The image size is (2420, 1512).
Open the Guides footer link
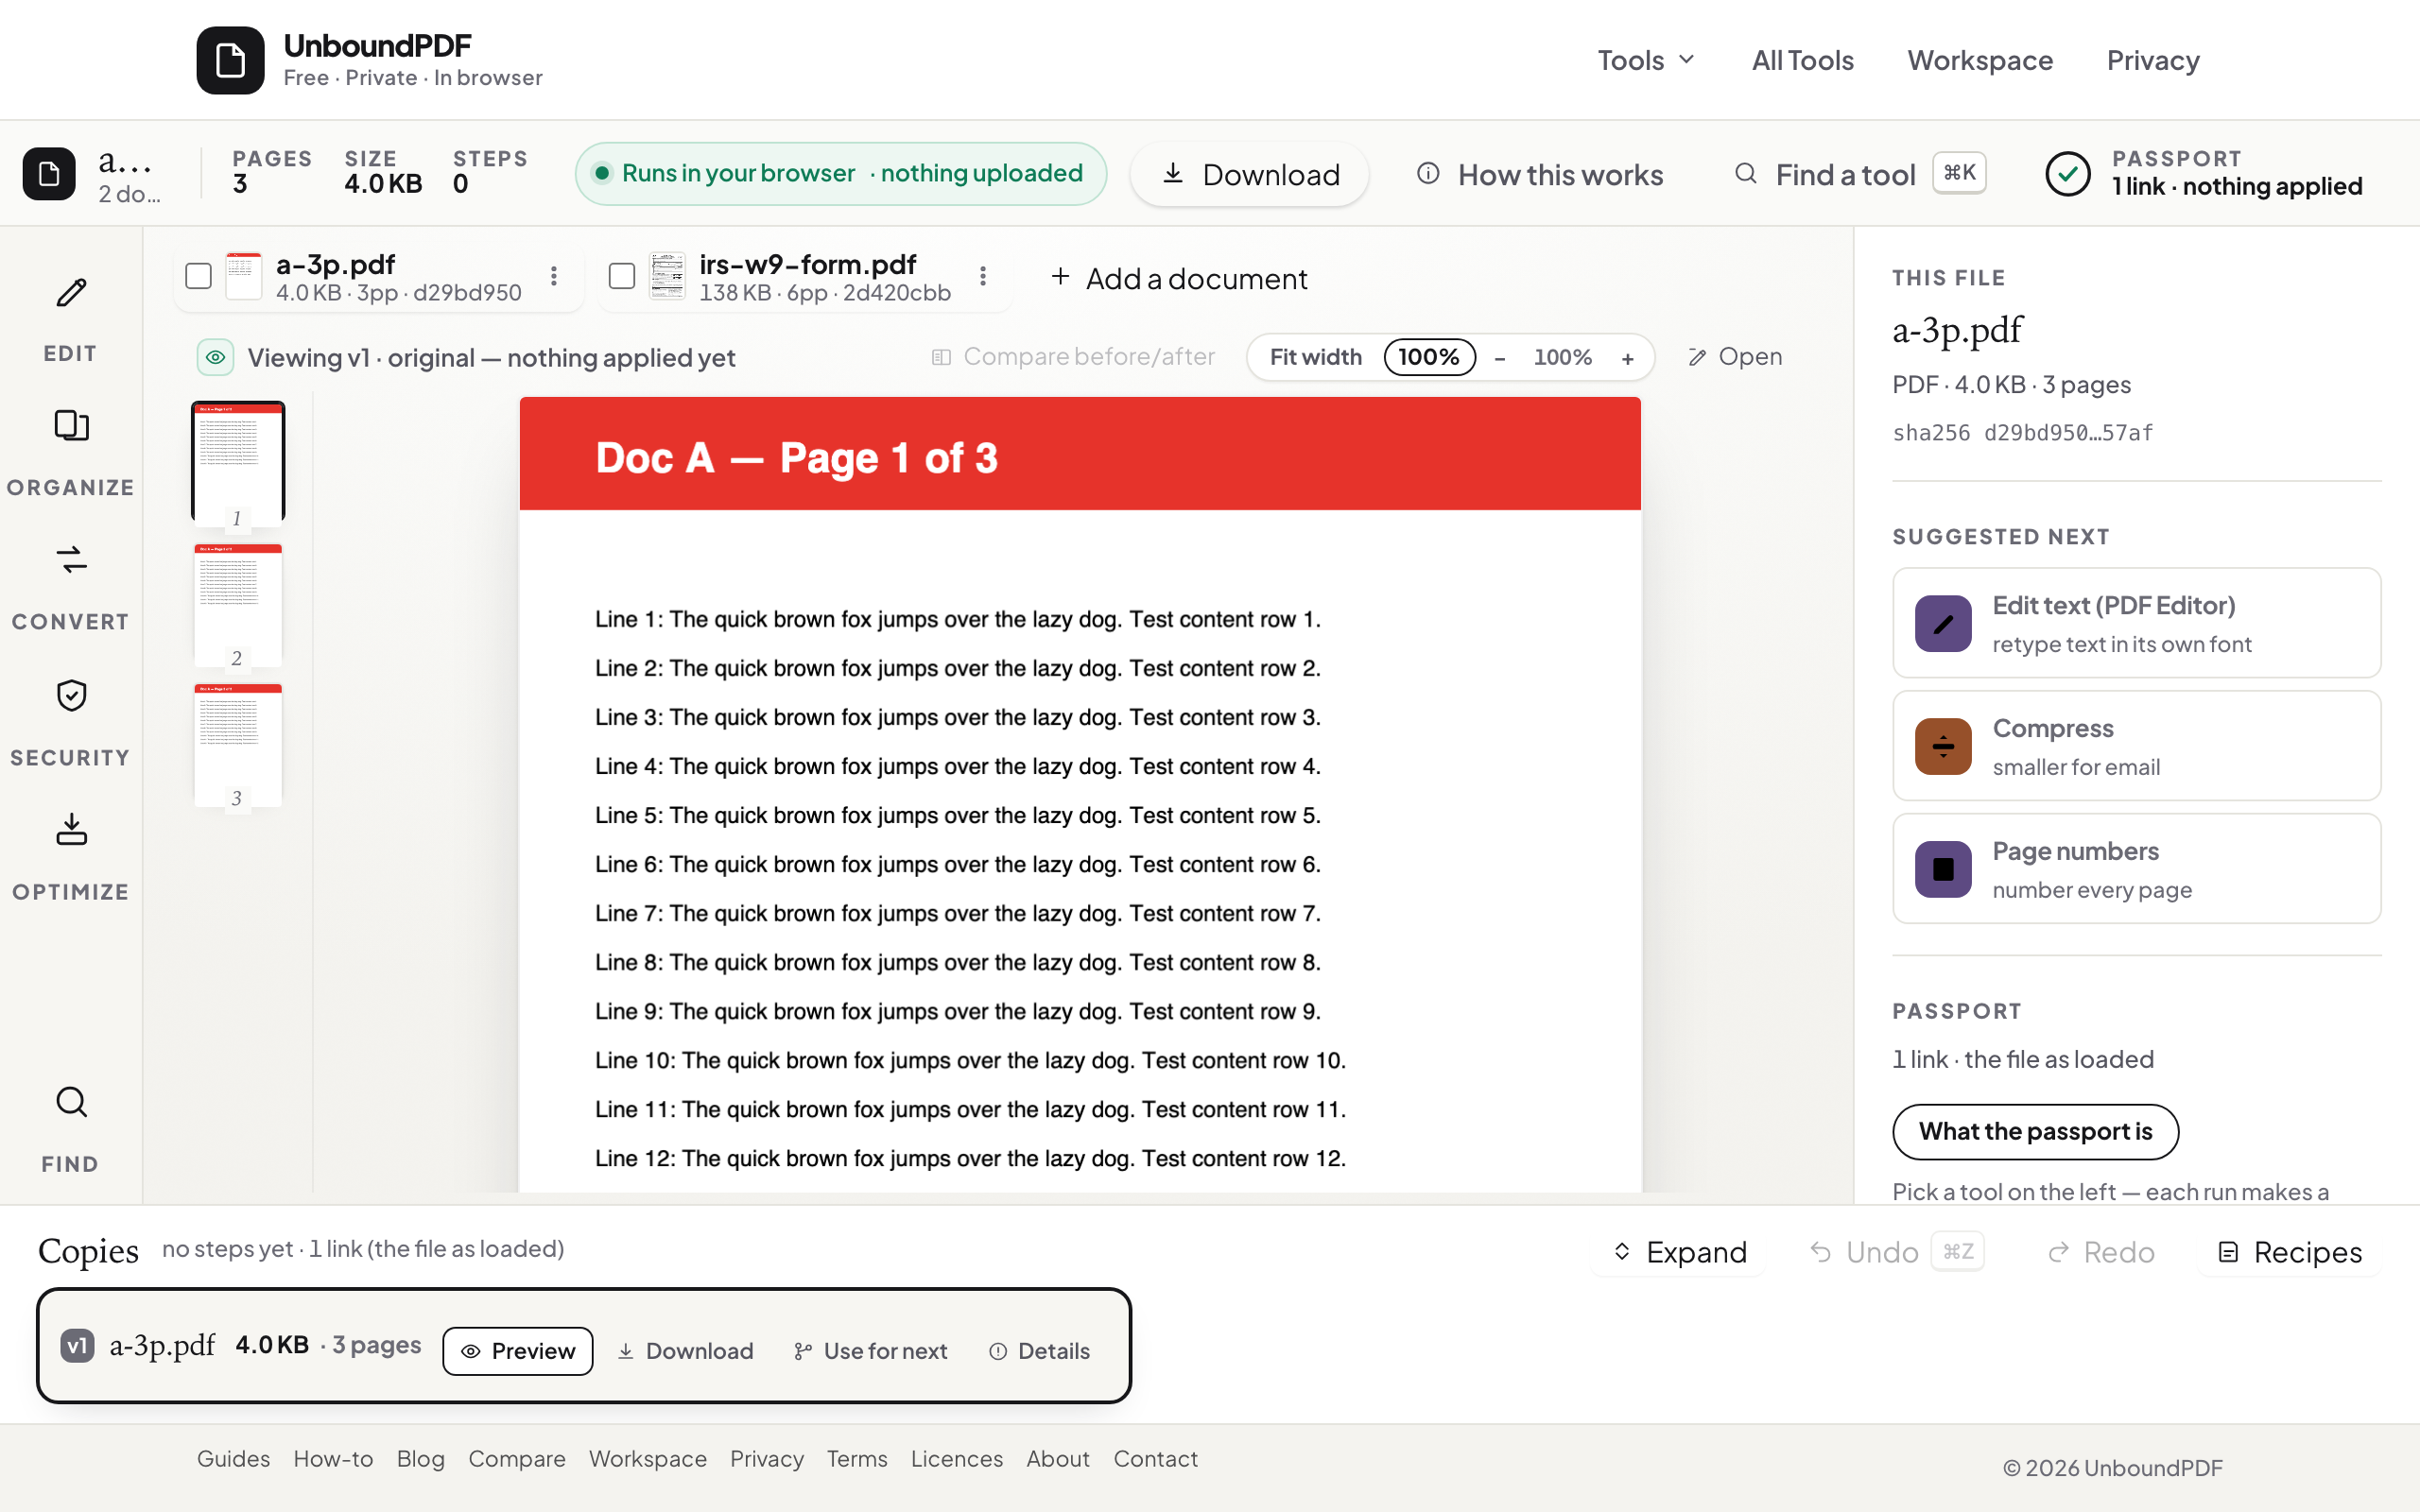click(233, 1459)
